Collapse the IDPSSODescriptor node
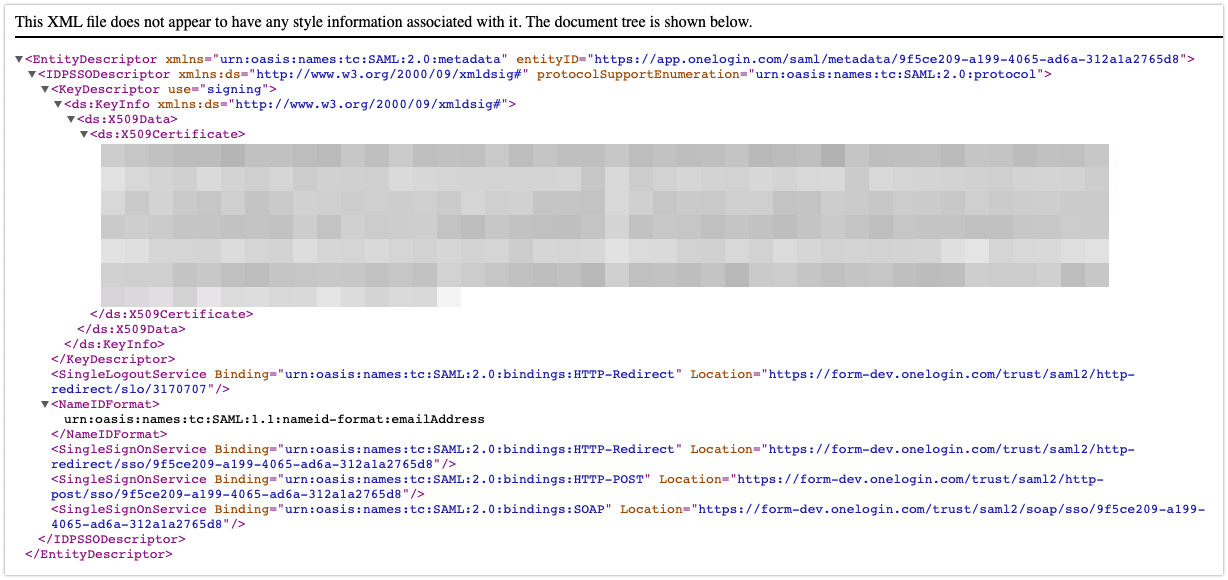This screenshot has height=580, width=1228. pos(32,75)
